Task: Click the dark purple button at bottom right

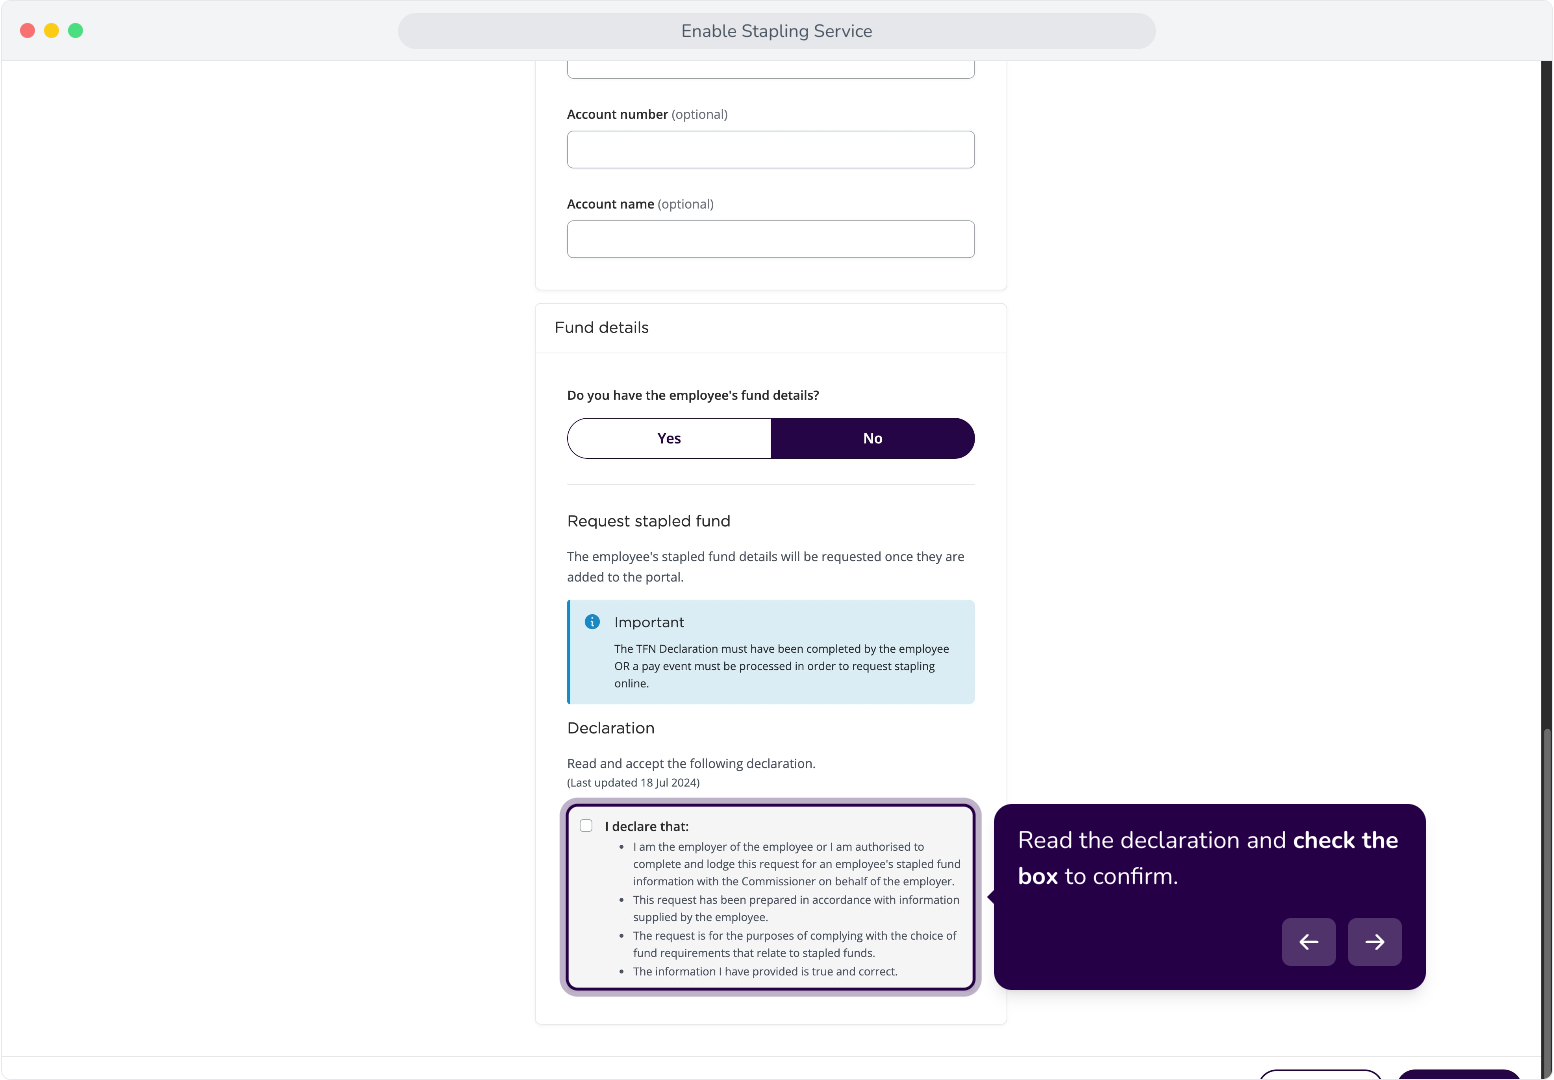Action: tap(1459, 1075)
